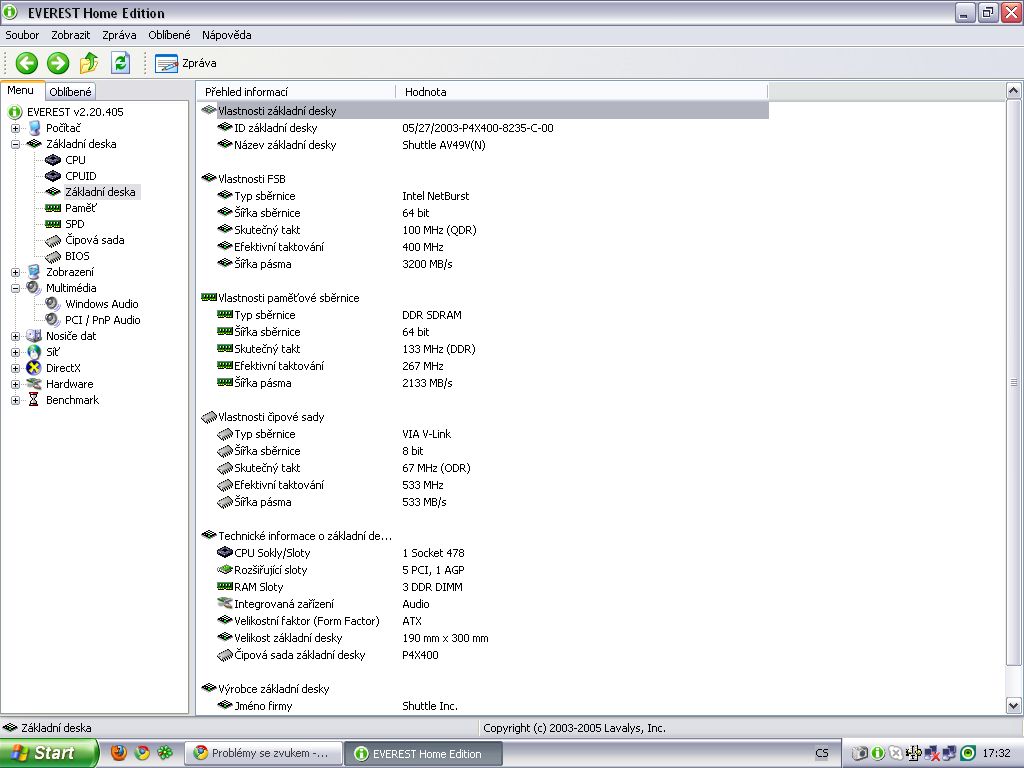Image resolution: width=1024 pixels, height=768 pixels.
Task: Click the value VIA V-Link
Action: click(x=426, y=434)
